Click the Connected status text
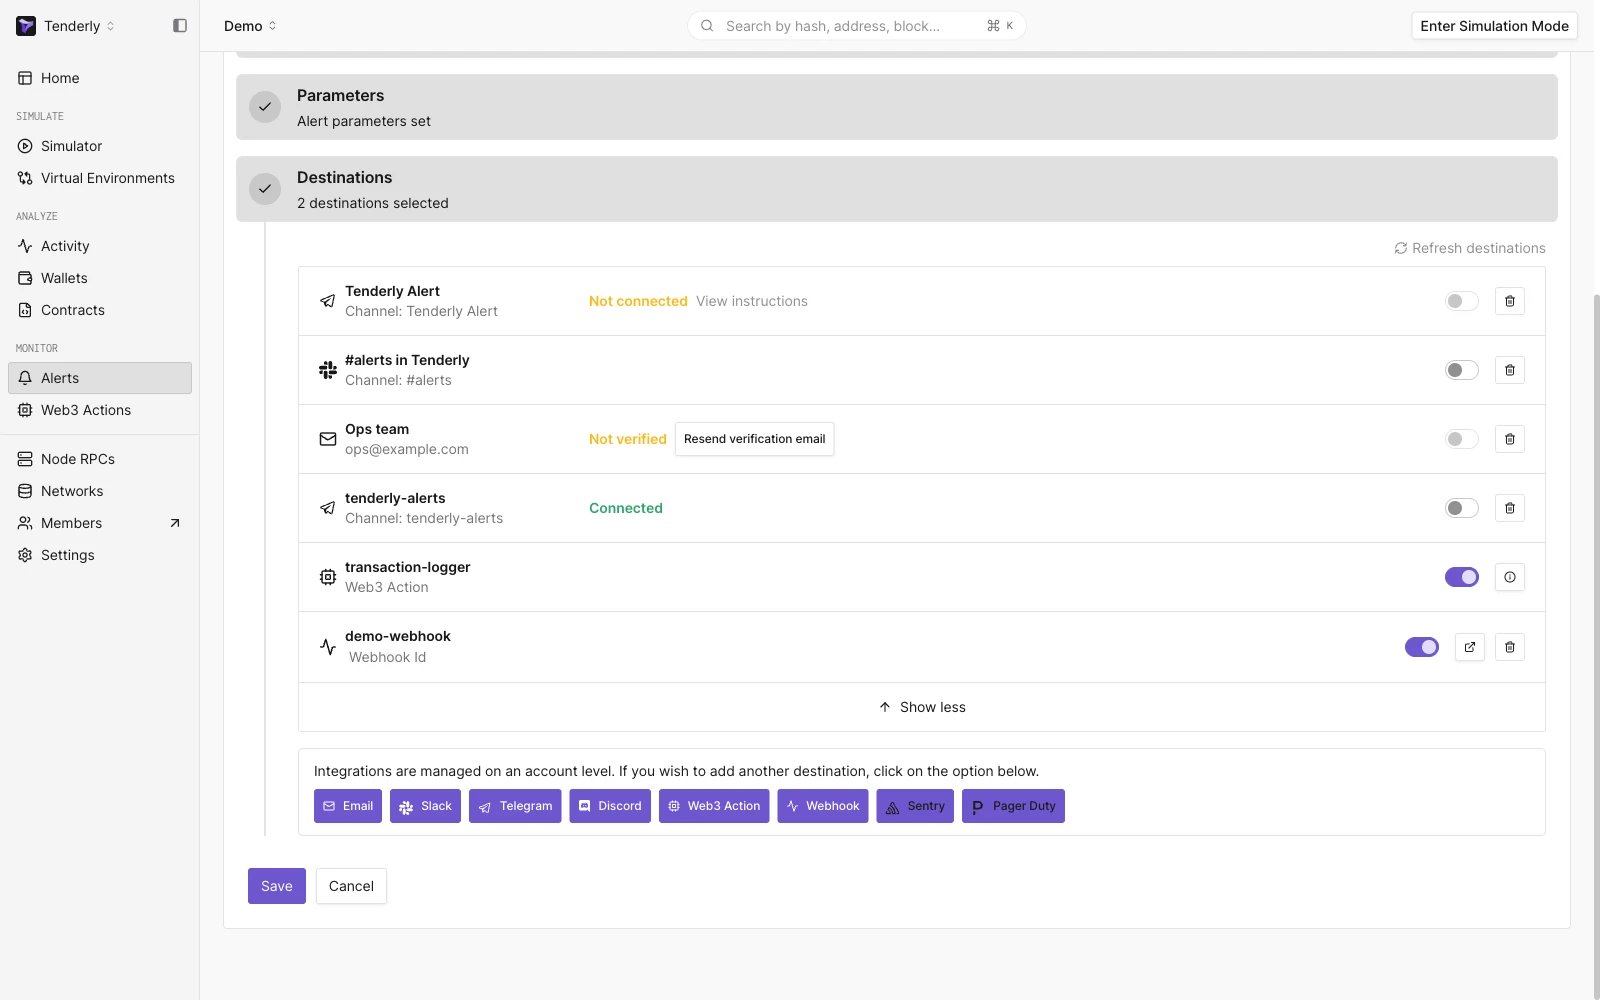1600x1000 pixels. click(626, 508)
